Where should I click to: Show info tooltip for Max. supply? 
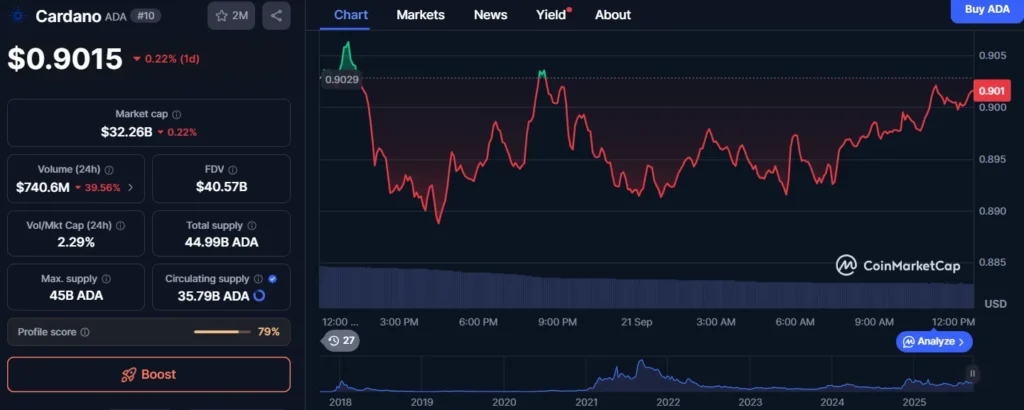[x=106, y=279]
